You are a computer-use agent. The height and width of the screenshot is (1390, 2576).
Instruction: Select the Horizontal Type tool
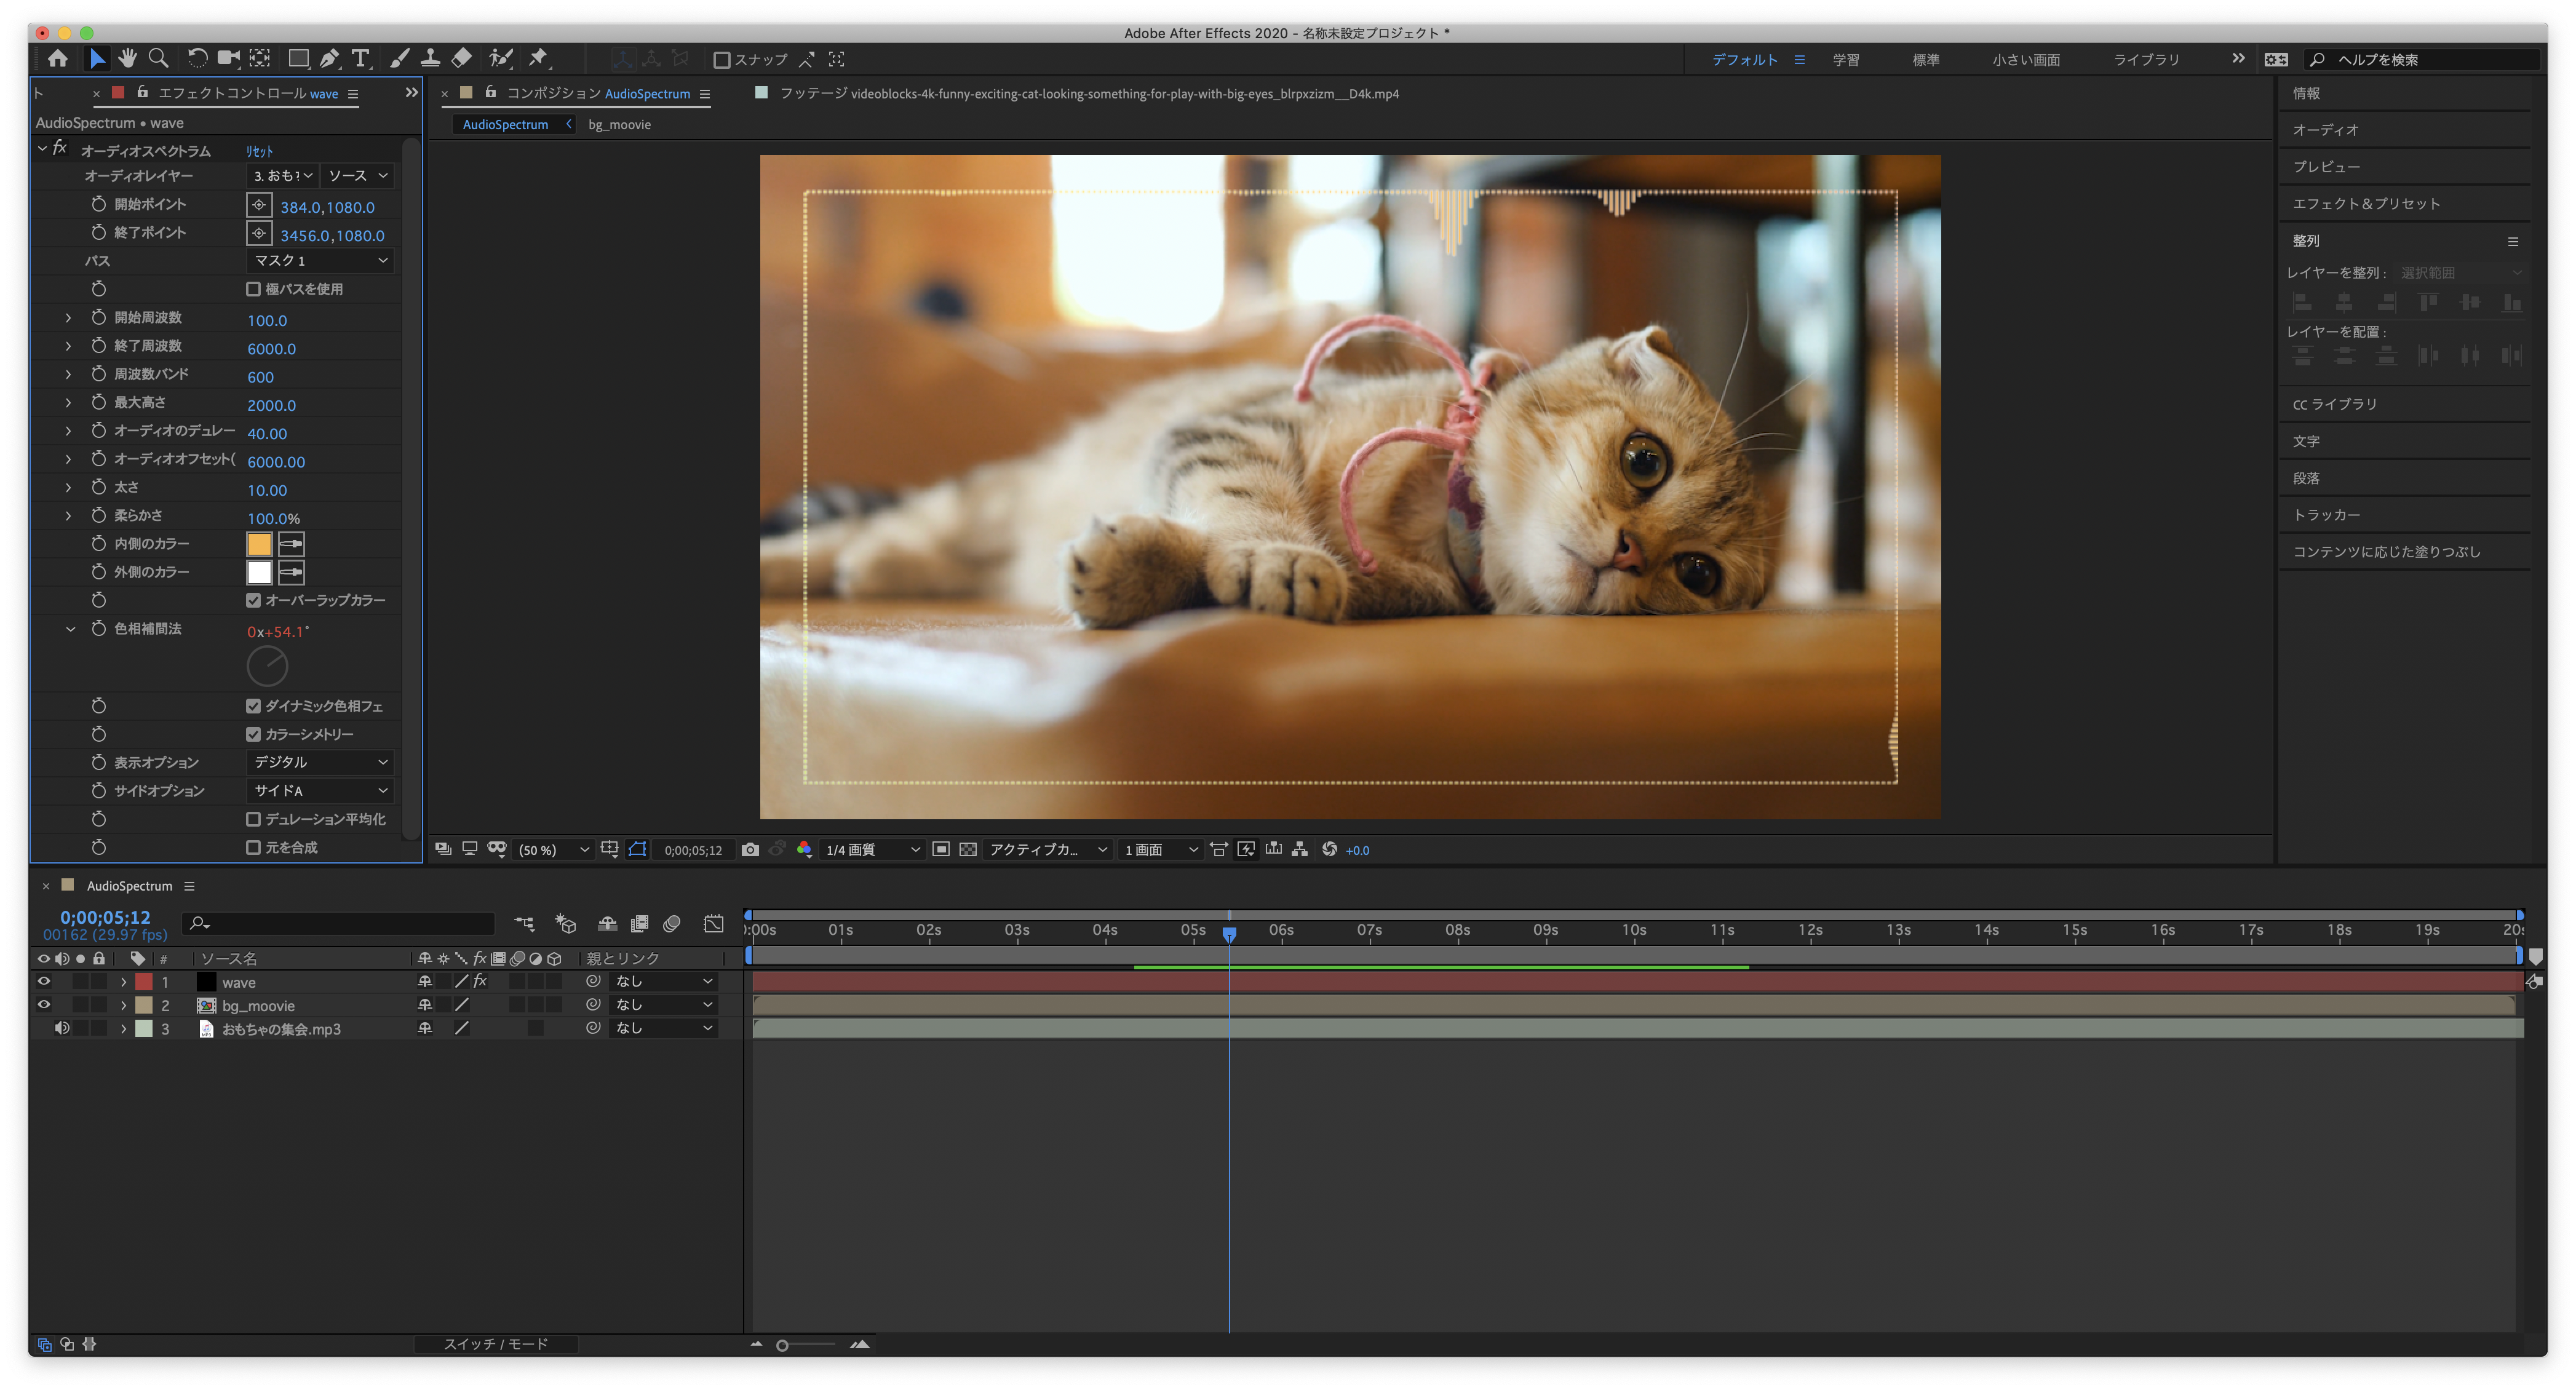tap(361, 59)
